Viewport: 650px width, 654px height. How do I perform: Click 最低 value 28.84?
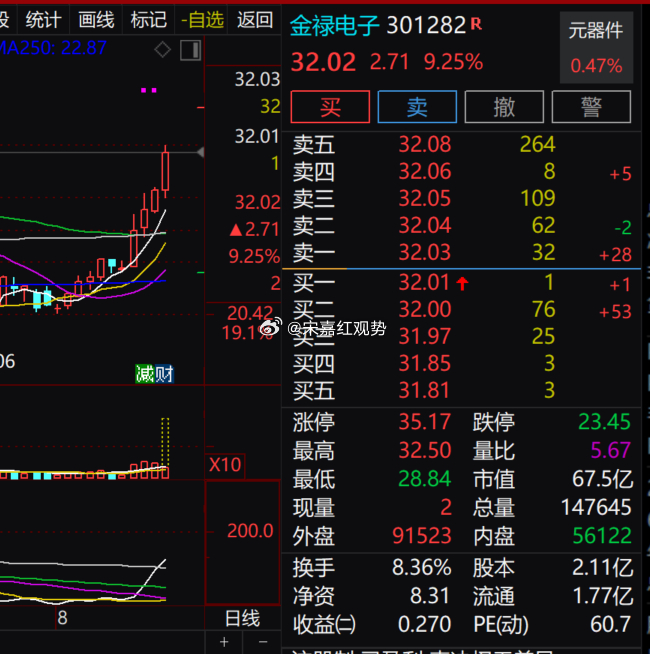425,479
